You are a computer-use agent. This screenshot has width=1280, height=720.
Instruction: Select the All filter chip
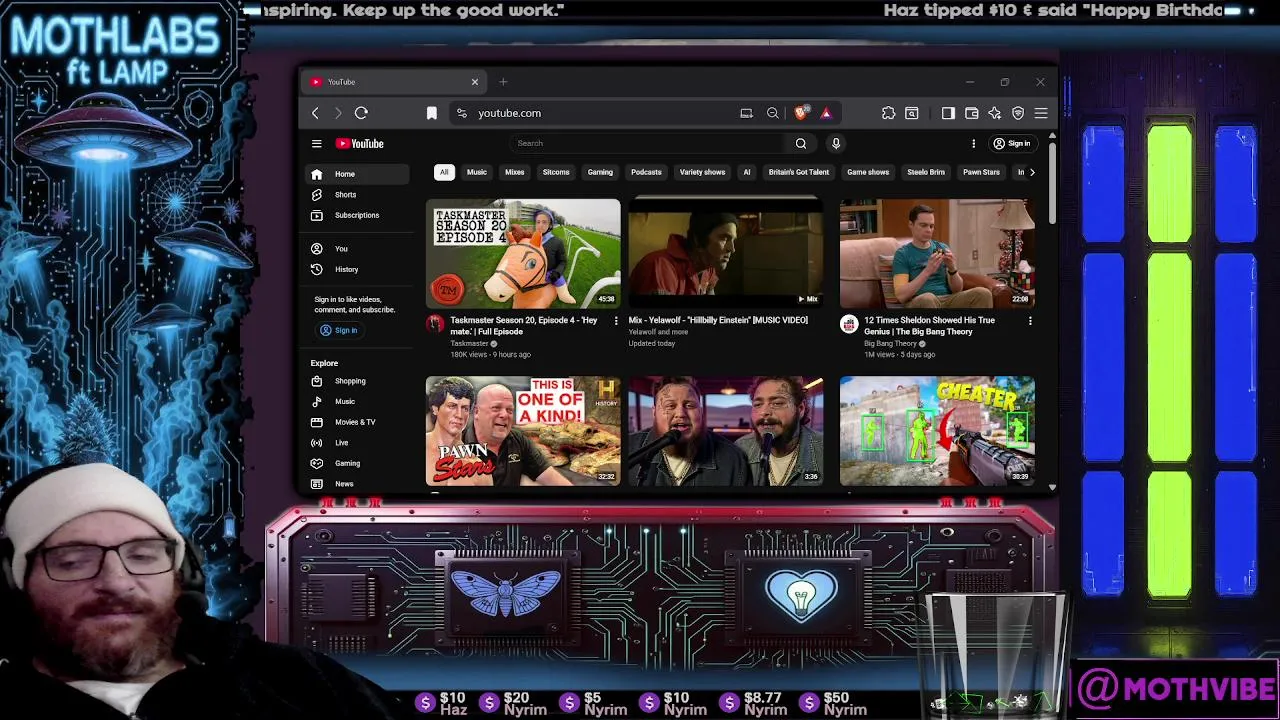pyautogui.click(x=444, y=172)
